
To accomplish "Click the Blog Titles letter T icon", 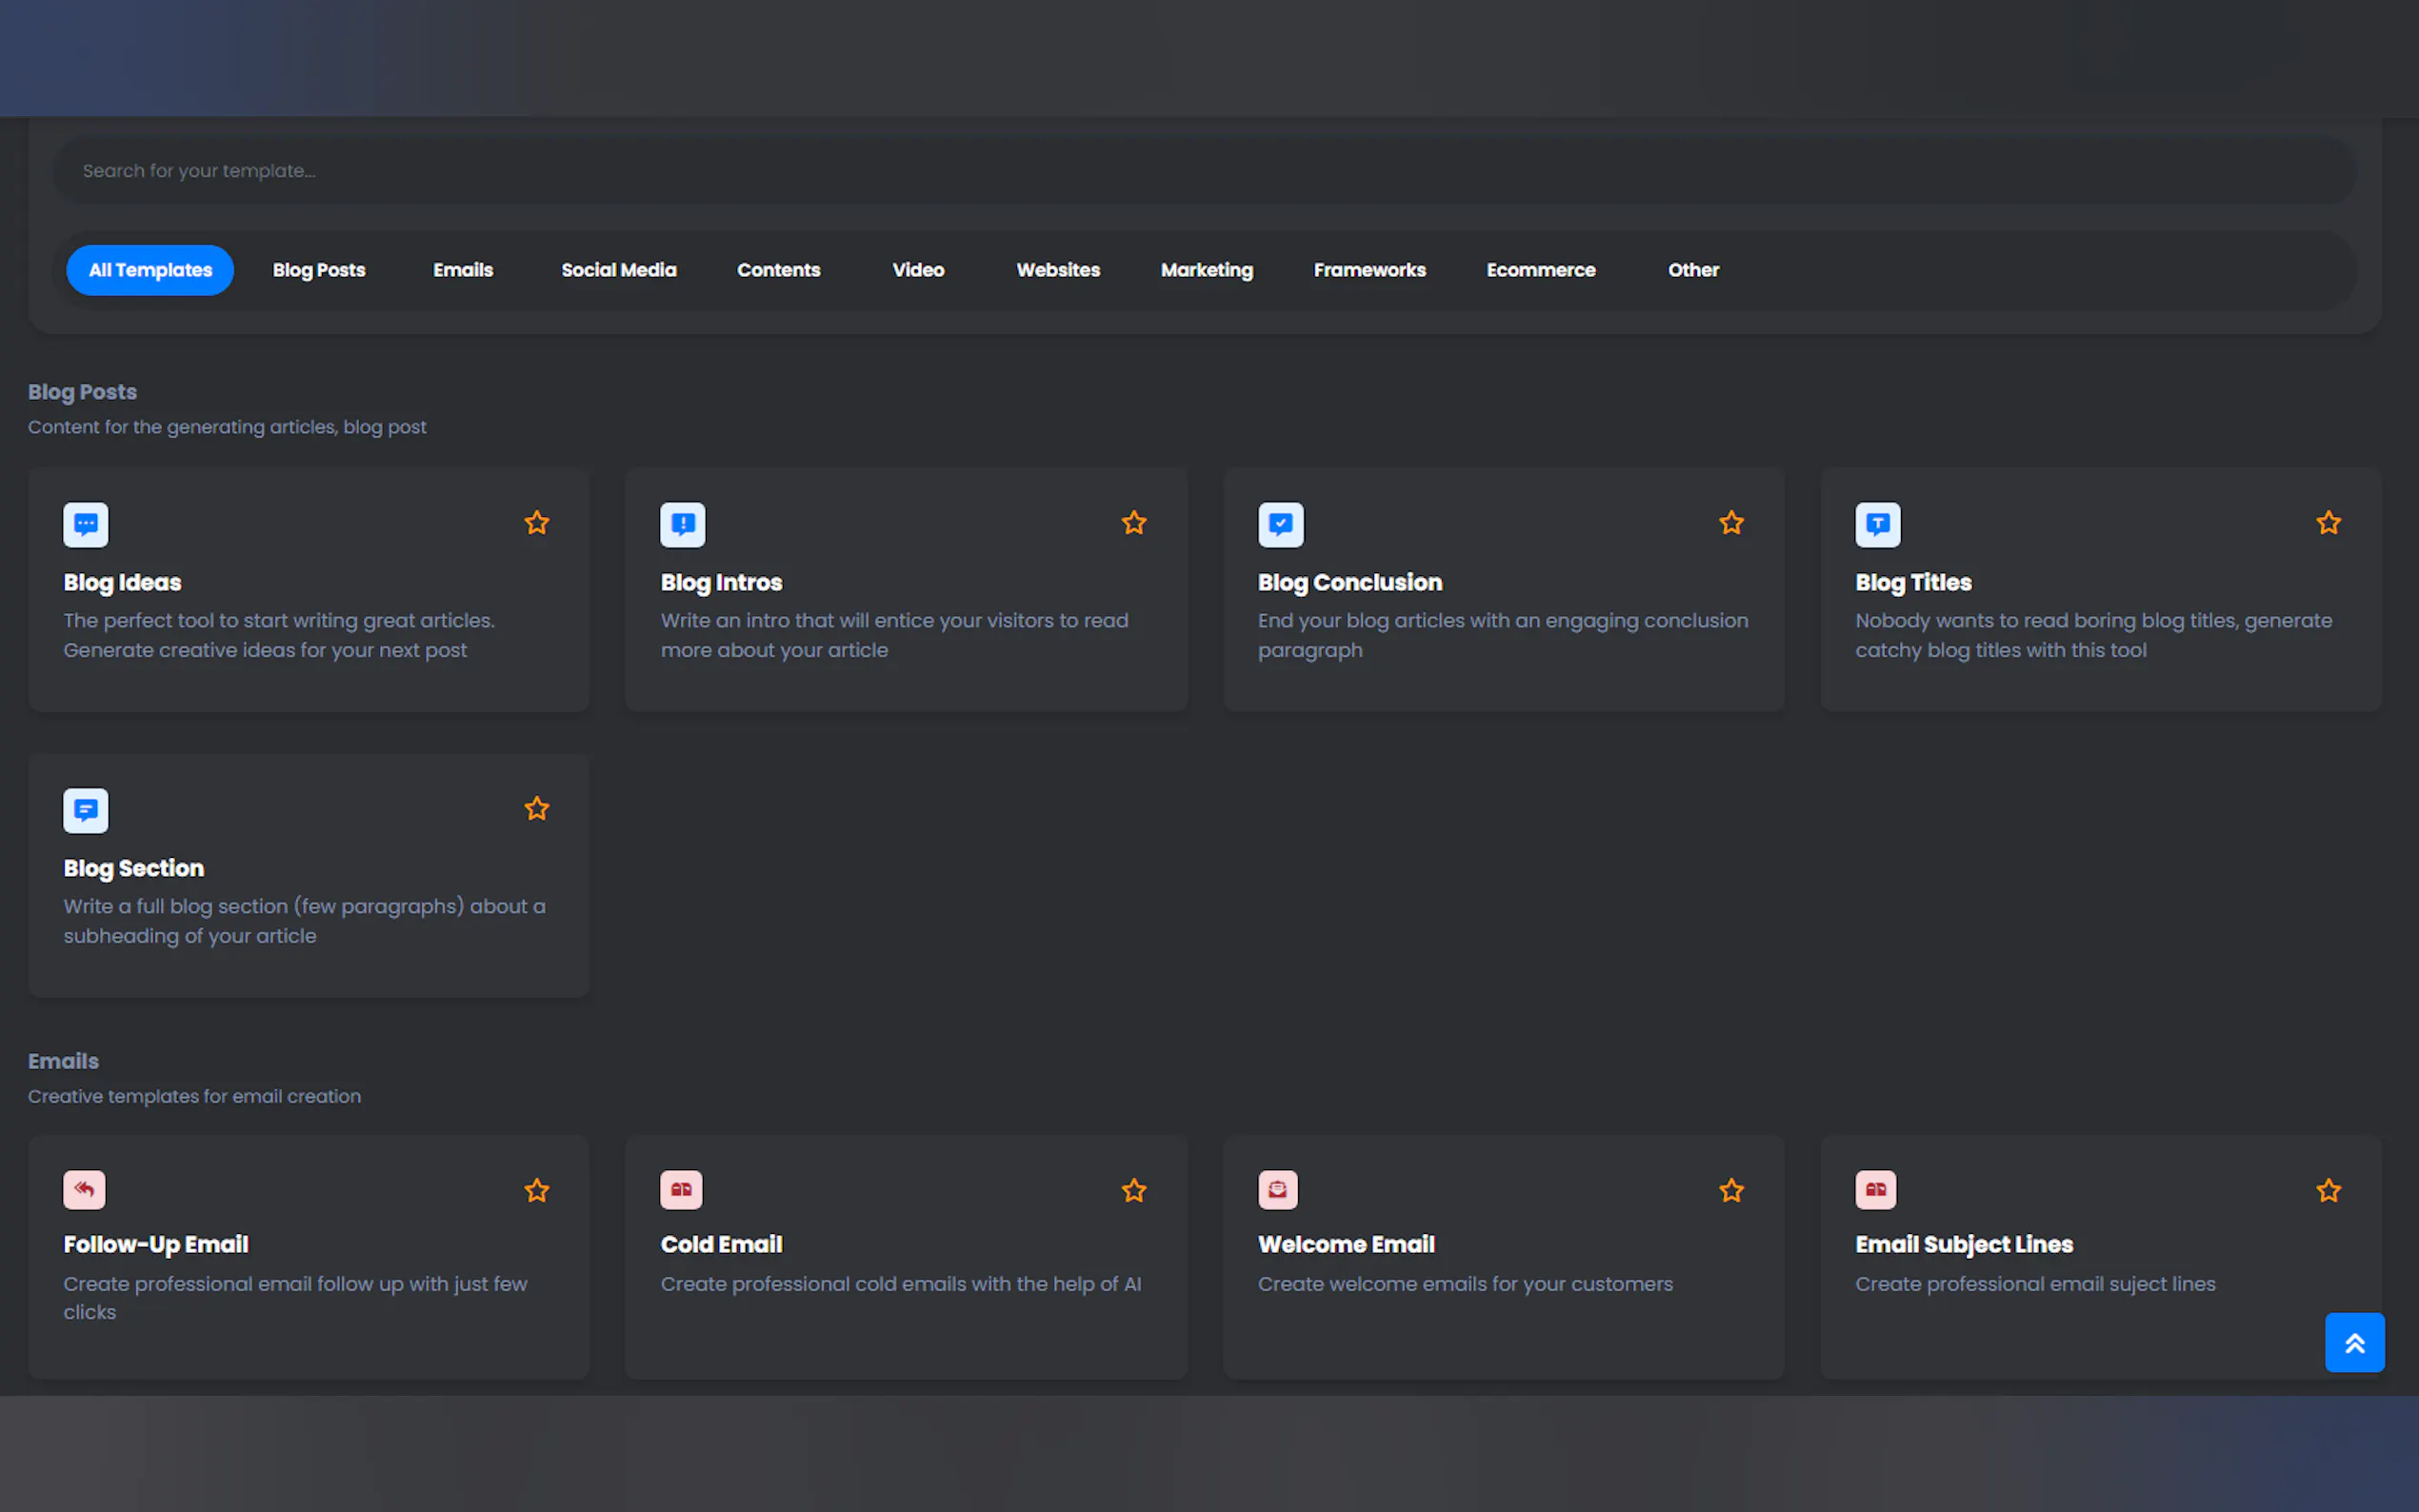I will 1877,524.
